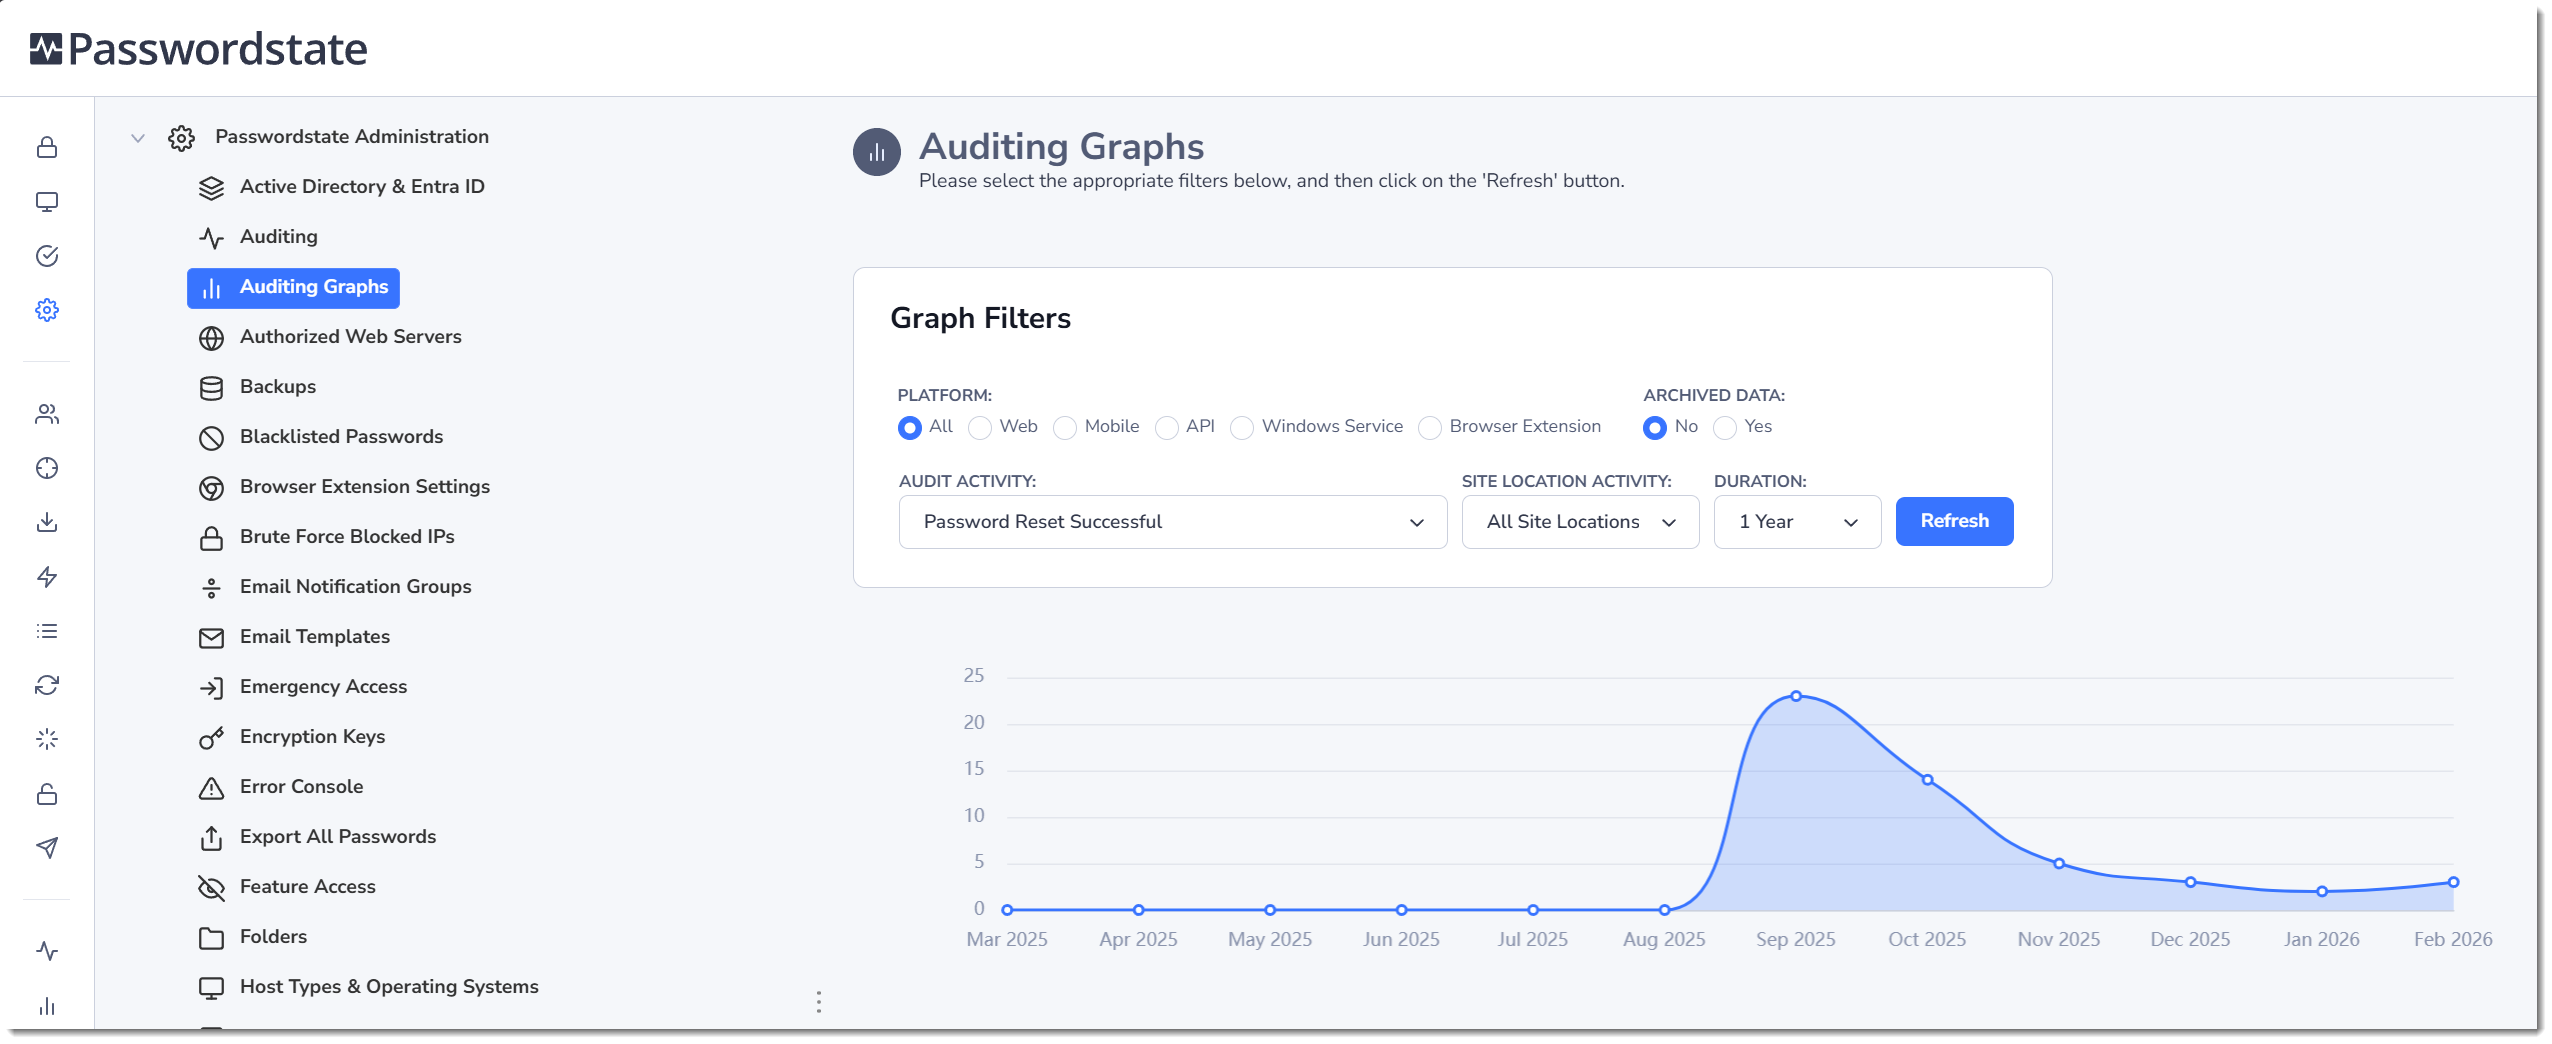Open Export All Passwords
Viewport: 2552px width, 1044px height.
tap(338, 837)
